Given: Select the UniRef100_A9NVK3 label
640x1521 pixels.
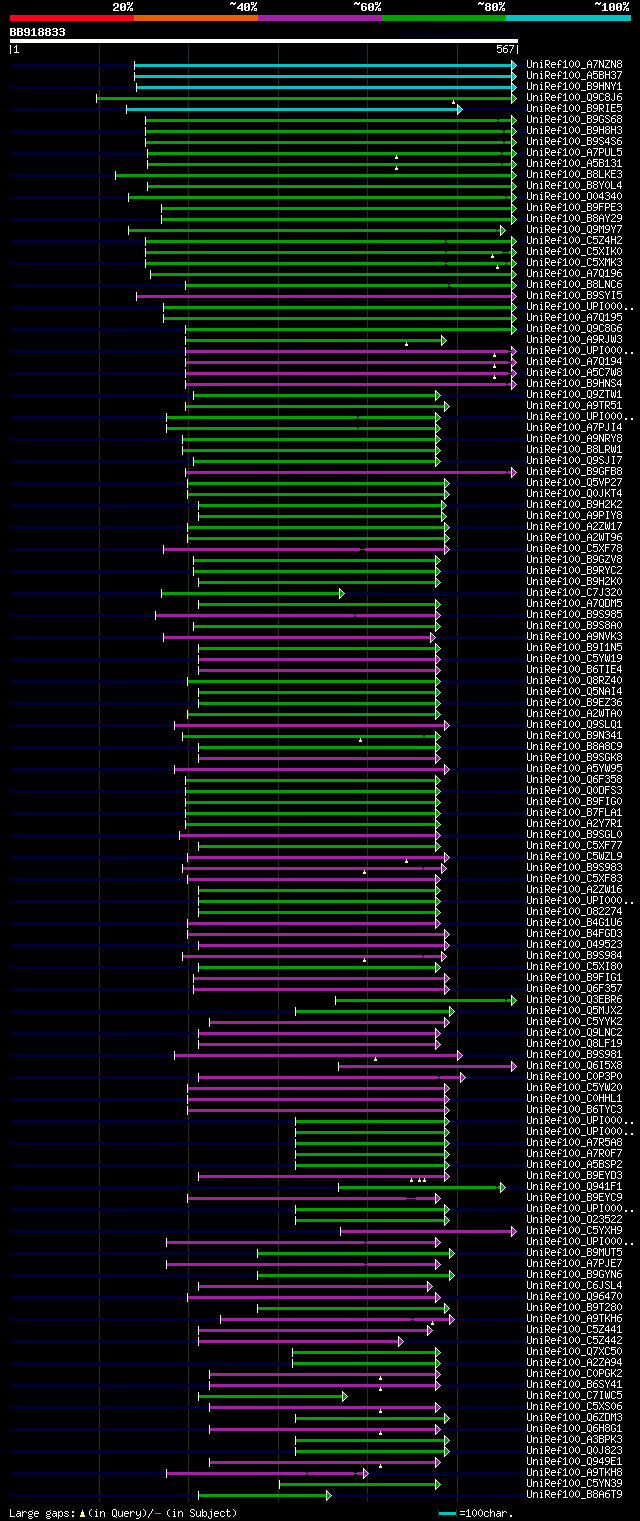Looking at the screenshot, I should (x=574, y=636).
